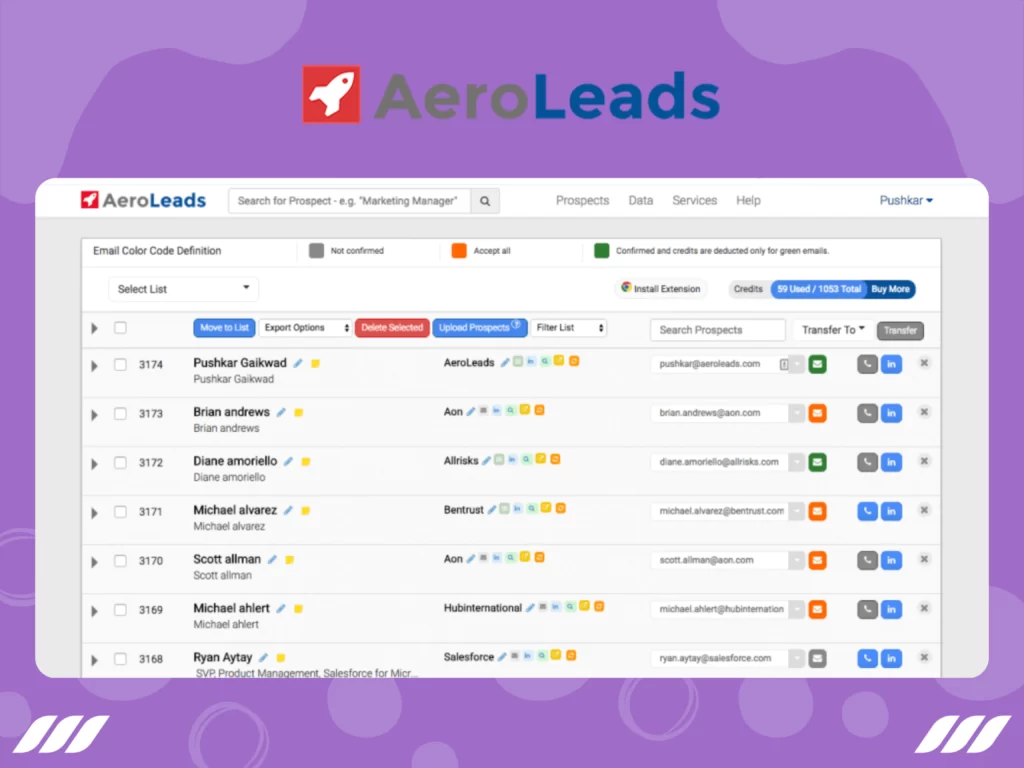Click the Search for Prospect input field
Viewport: 1024px width, 768px height.
[x=349, y=201]
